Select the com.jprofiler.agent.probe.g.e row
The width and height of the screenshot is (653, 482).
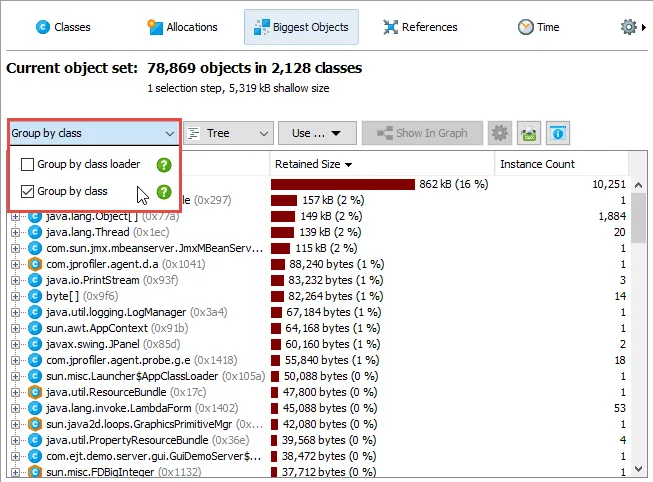pos(319,360)
